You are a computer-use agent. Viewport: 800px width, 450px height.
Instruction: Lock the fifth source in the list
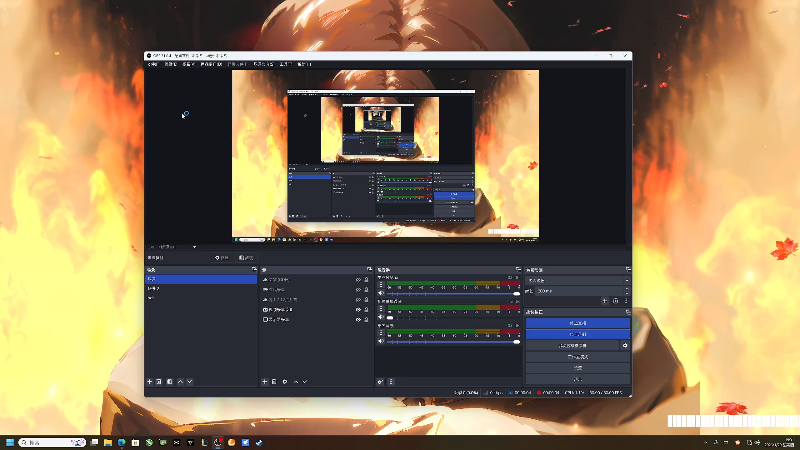tap(366, 320)
